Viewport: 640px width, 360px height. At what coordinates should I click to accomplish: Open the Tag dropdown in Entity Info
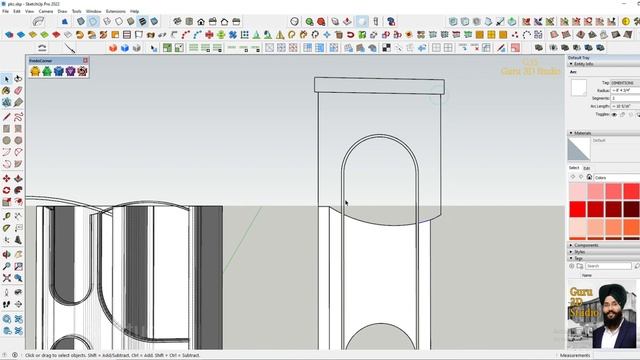[x=625, y=83]
